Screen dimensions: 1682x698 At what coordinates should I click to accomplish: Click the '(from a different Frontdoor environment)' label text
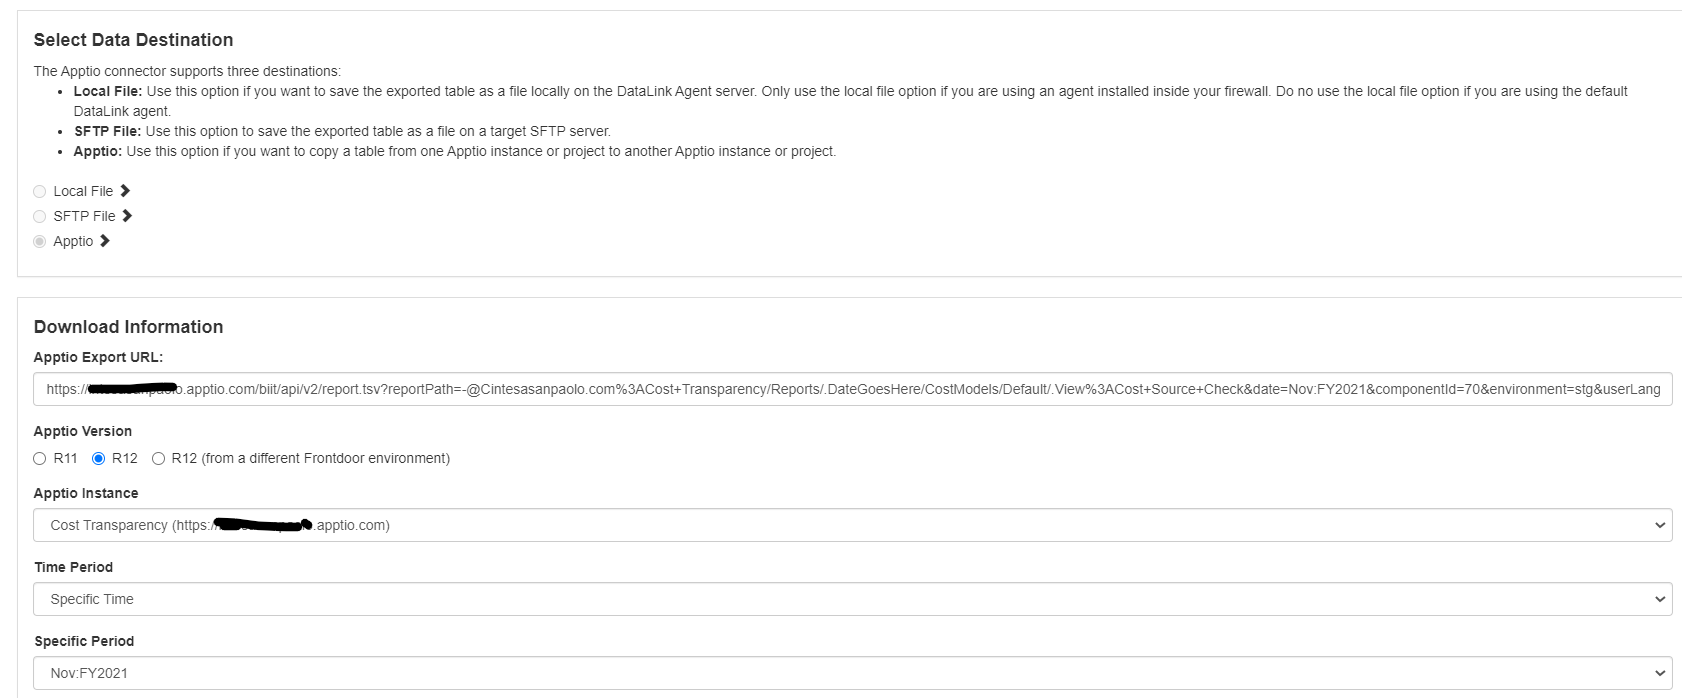[x=325, y=459]
